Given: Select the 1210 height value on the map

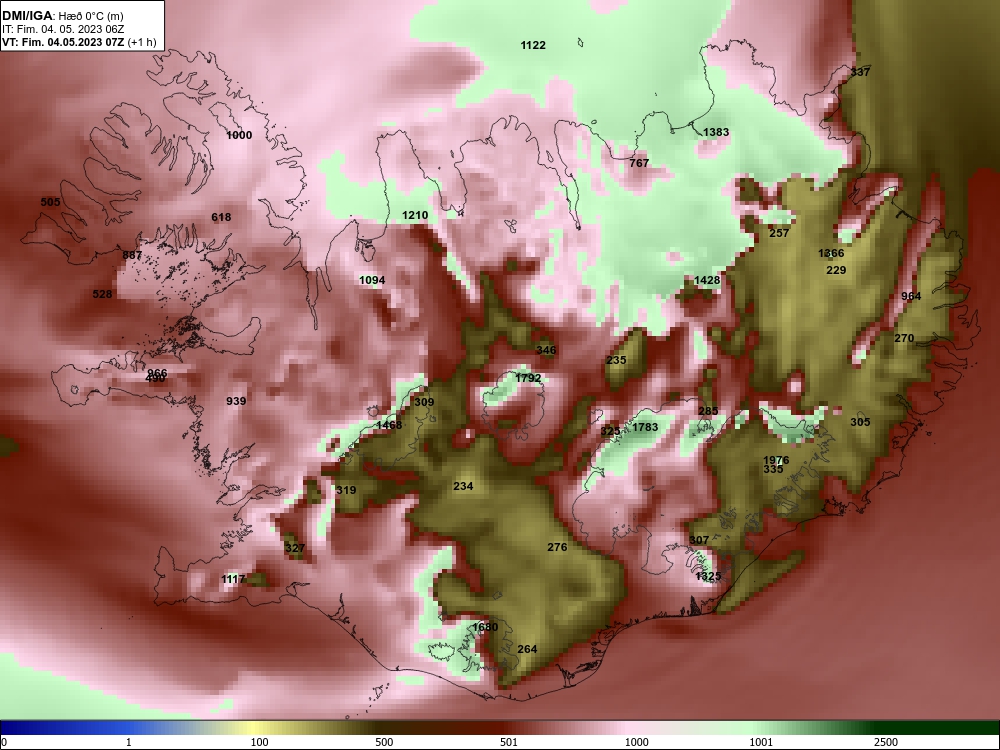Looking at the screenshot, I should pos(415,216).
